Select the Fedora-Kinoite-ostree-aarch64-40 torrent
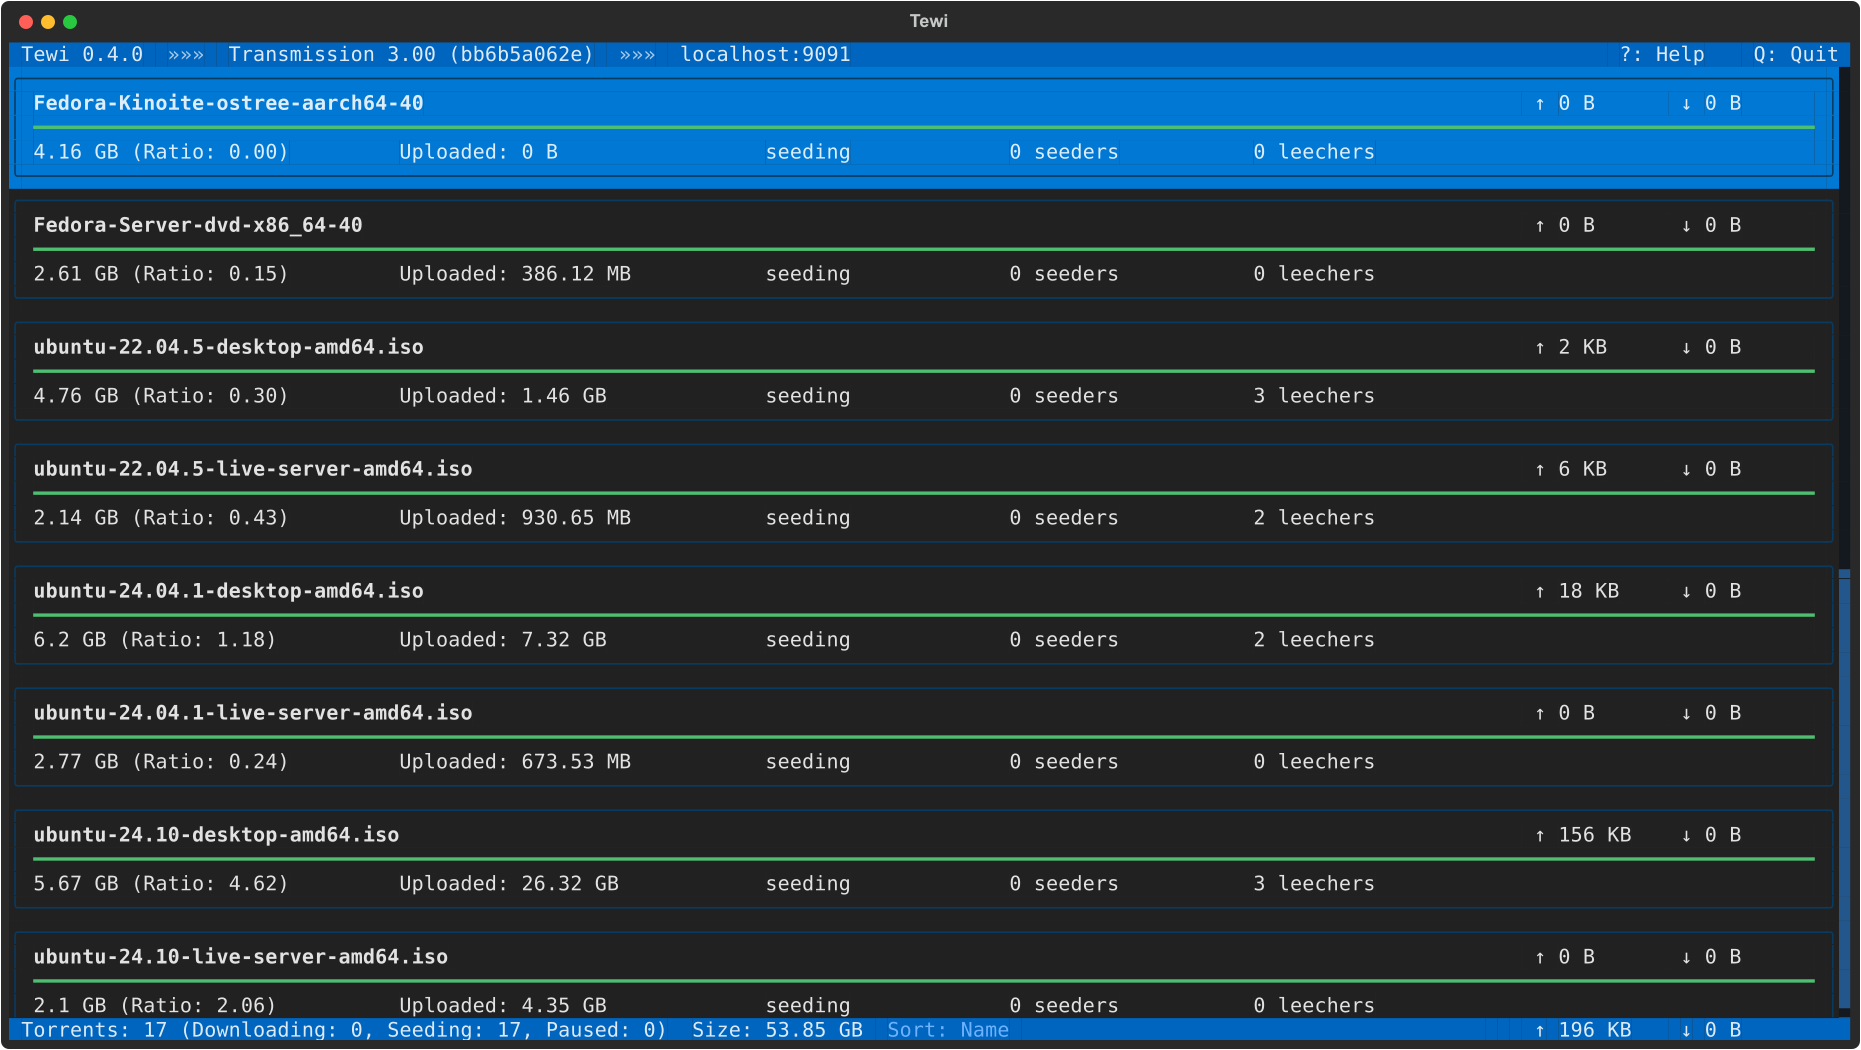 coord(924,127)
